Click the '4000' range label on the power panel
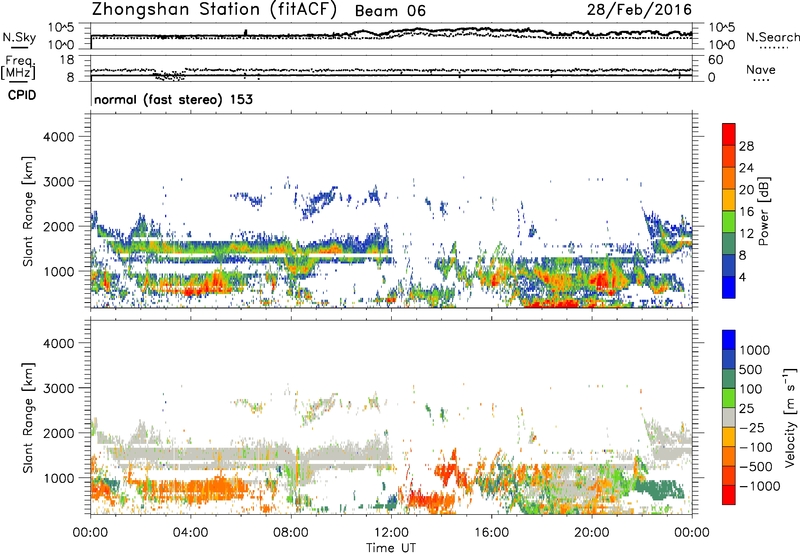 pyautogui.click(x=59, y=137)
